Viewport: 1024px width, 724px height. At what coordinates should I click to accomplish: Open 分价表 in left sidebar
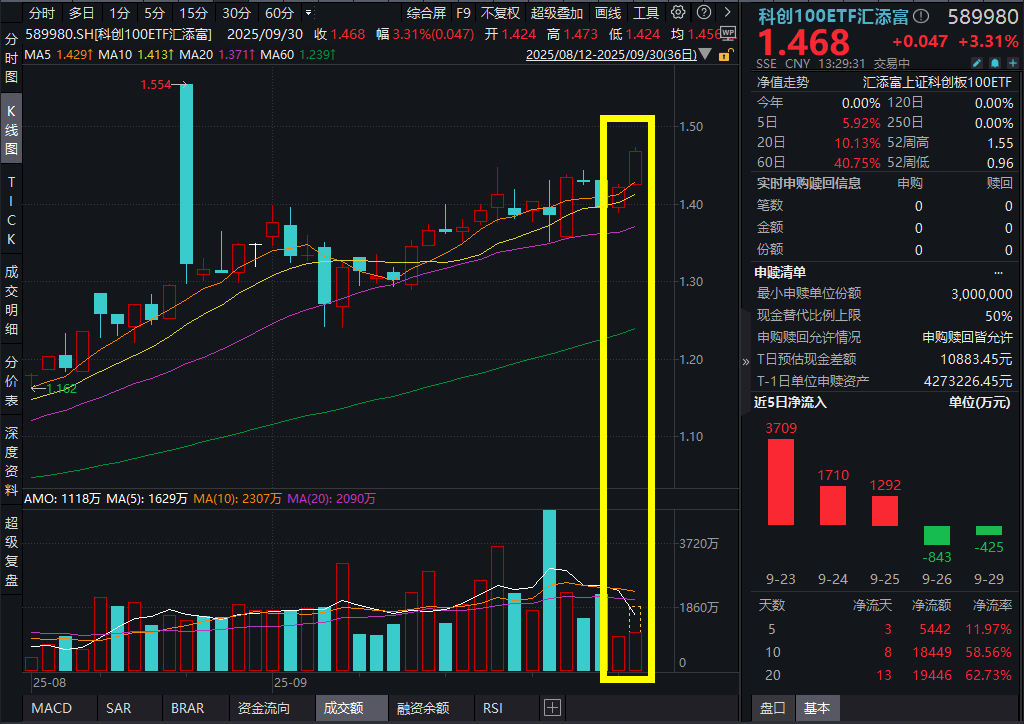point(11,381)
